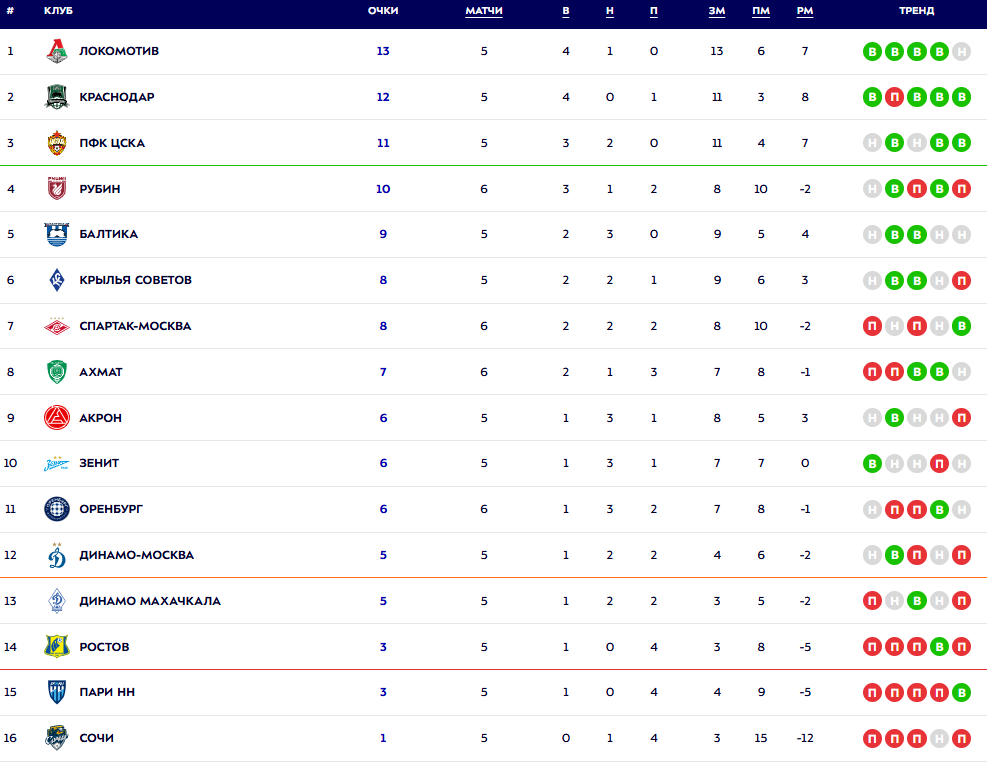Select the Spartak-Moscow diamond logo
Image resolution: width=987 pixels, height=763 pixels.
pyautogui.click(x=57, y=326)
